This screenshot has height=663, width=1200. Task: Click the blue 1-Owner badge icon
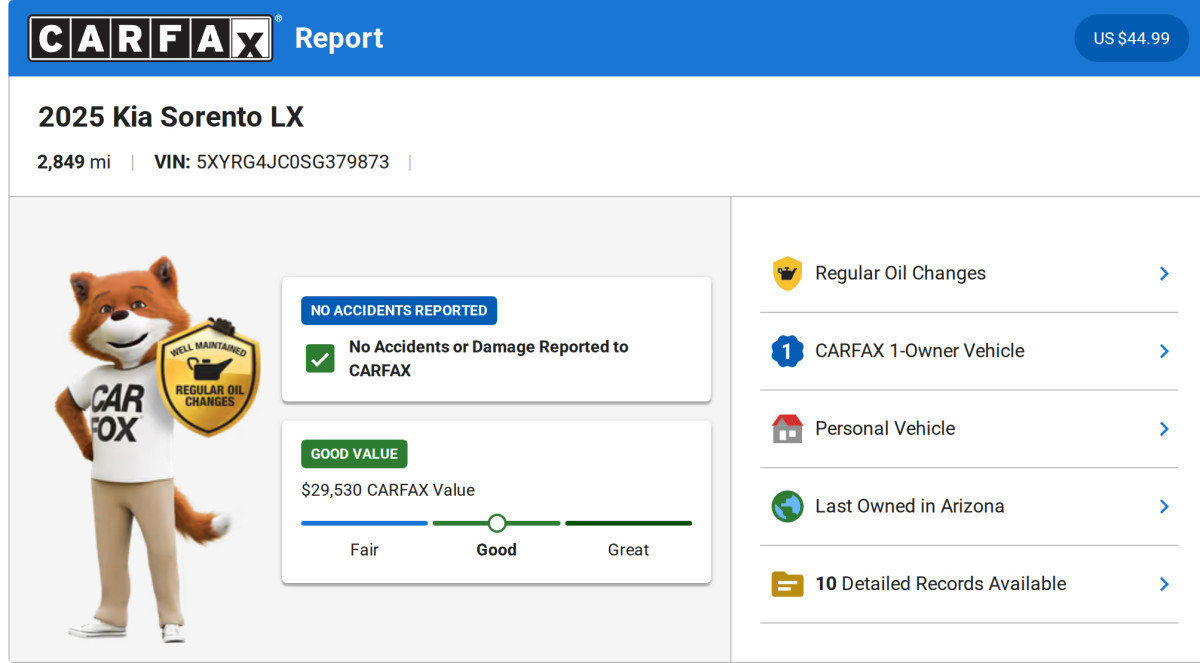coord(787,351)
